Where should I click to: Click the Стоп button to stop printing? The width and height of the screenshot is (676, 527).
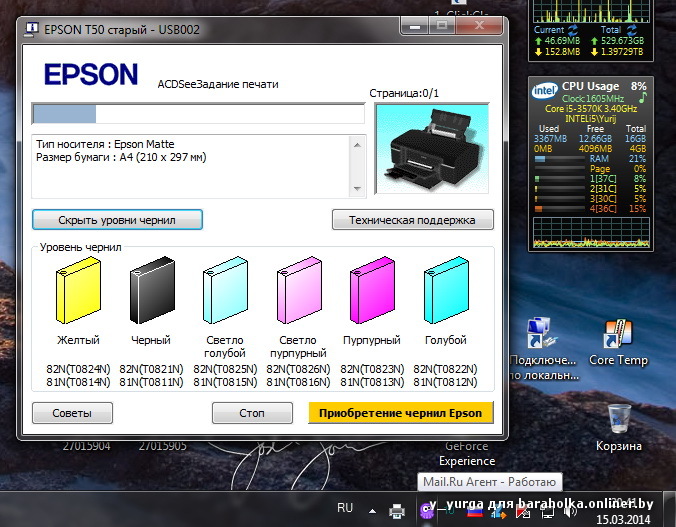point(252,413)
